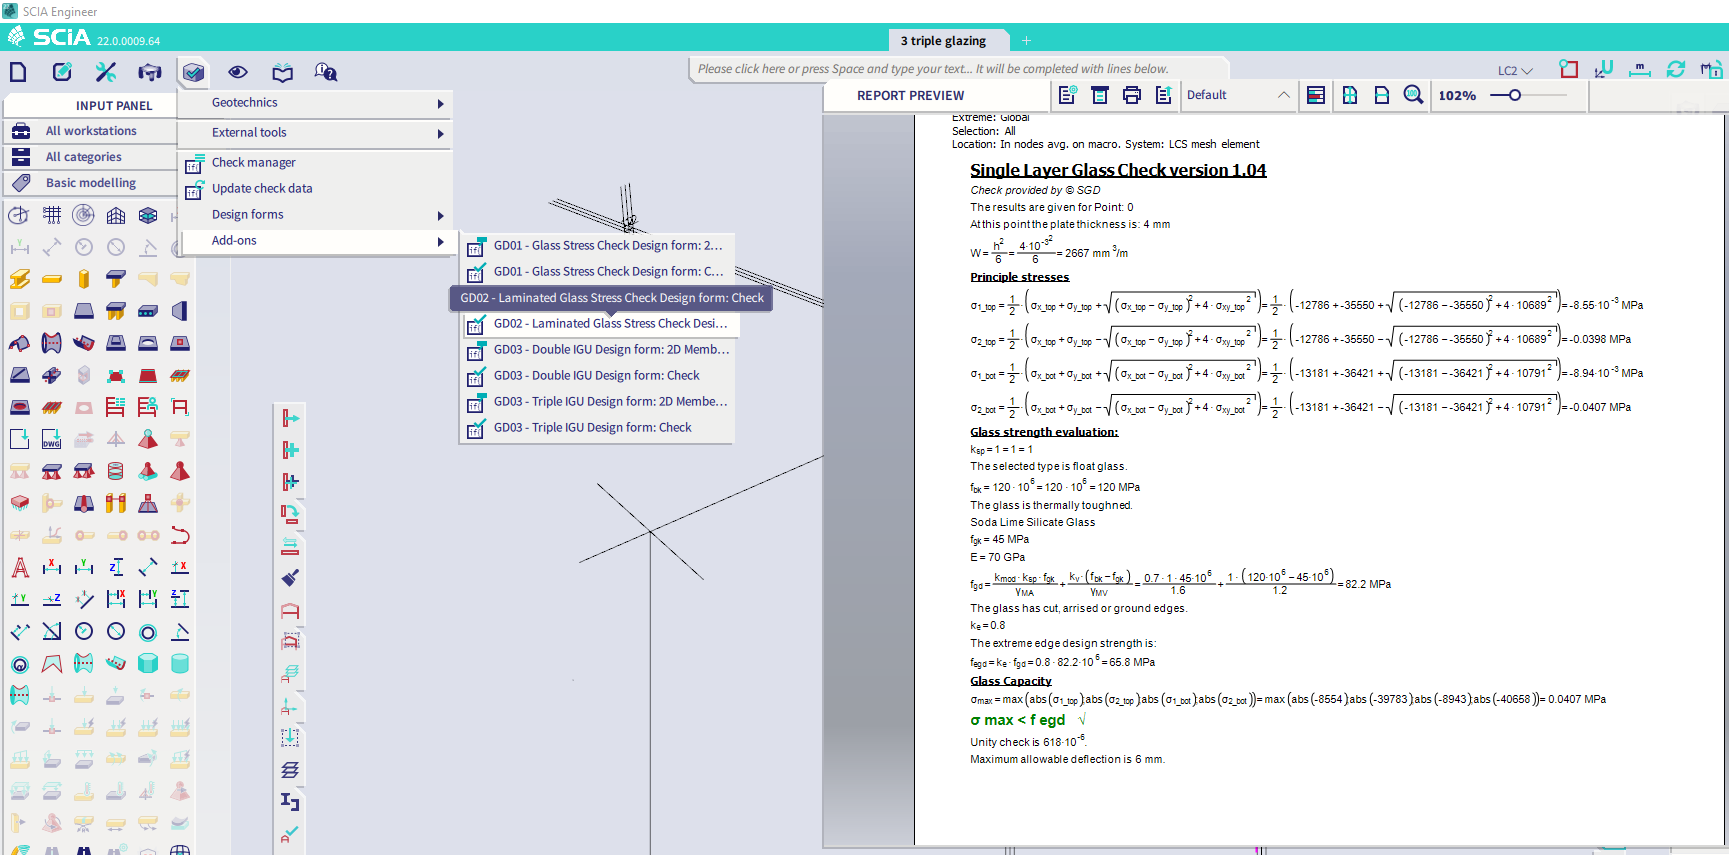Click the Design cube-with-checkmark menu icon

[x=194, y=72]
